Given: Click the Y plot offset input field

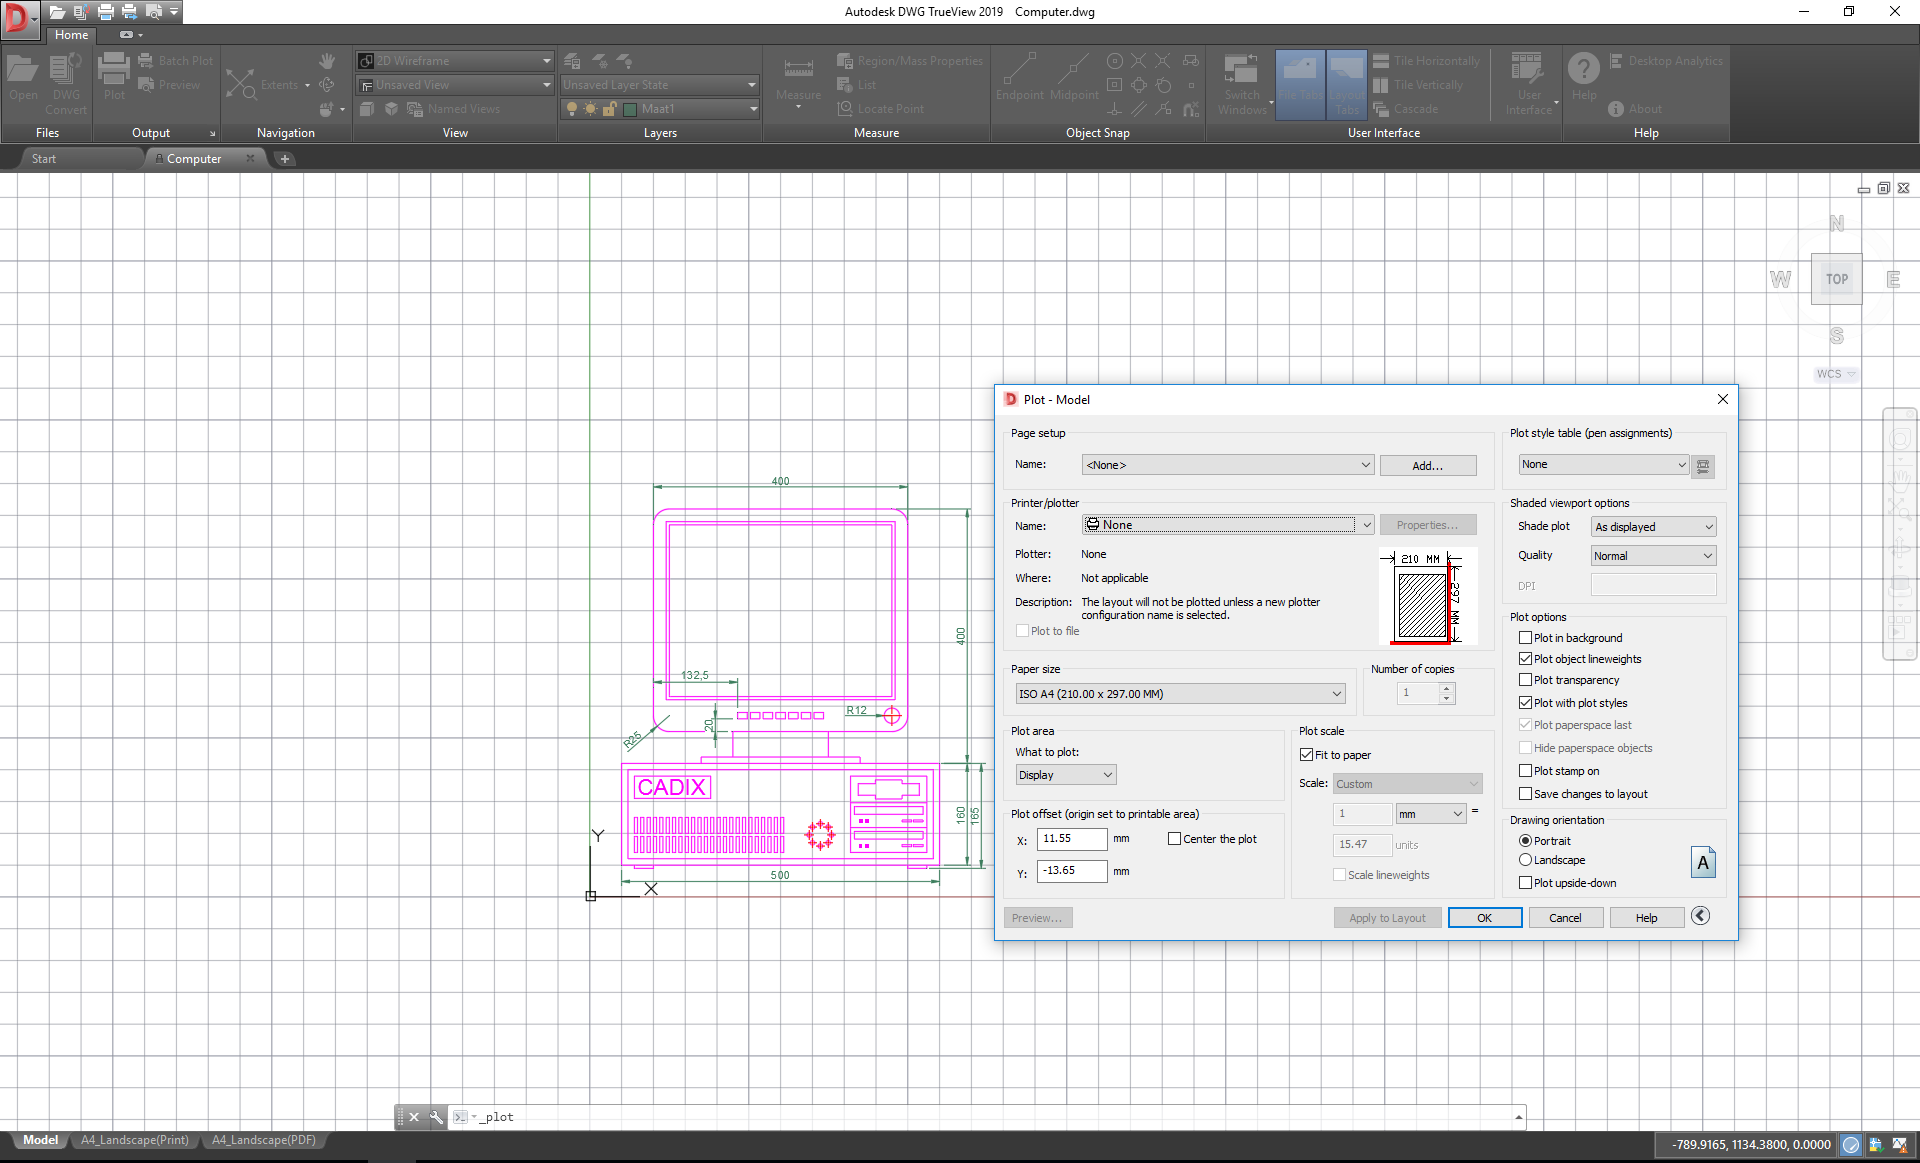Looking at the screenshot, I should click(1072, 871).
